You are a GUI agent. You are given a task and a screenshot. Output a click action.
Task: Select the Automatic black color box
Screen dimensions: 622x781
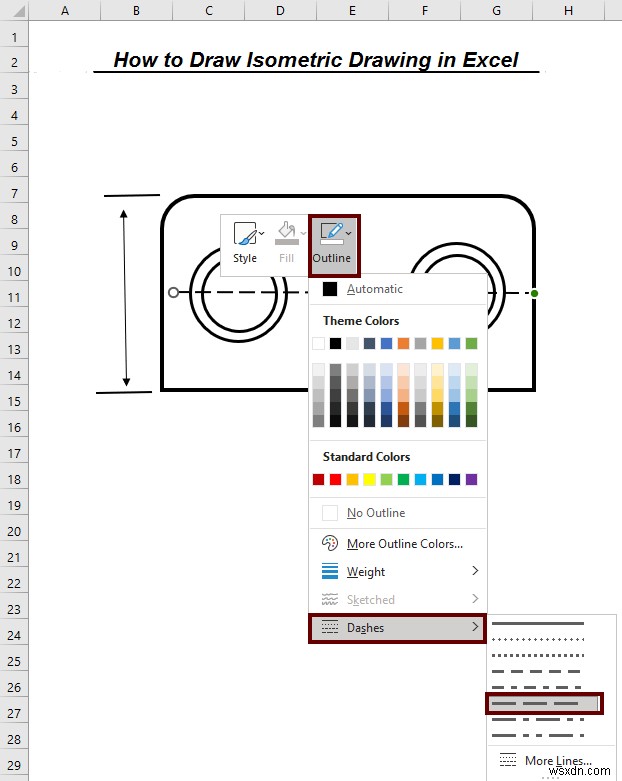tap(330, 289)
